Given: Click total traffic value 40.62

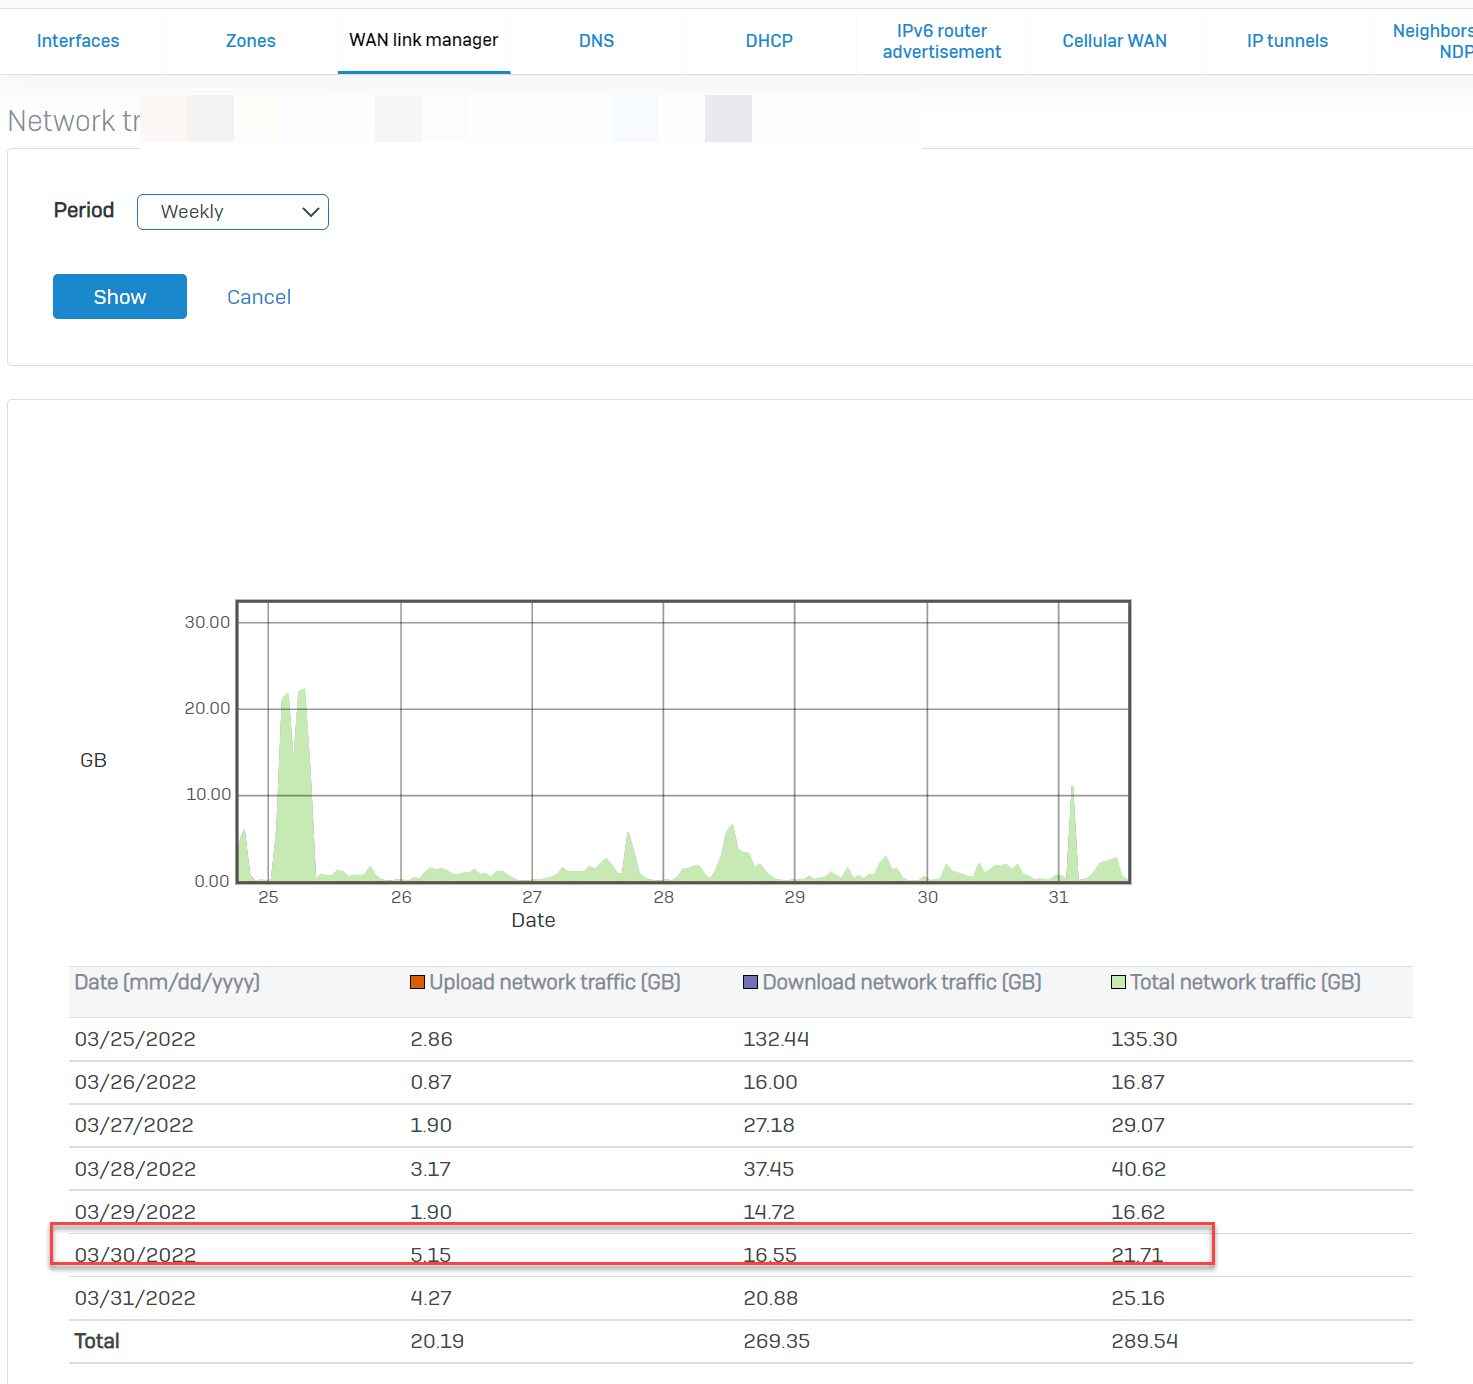Looking at the screenshot, I should coord(1138,1169).
